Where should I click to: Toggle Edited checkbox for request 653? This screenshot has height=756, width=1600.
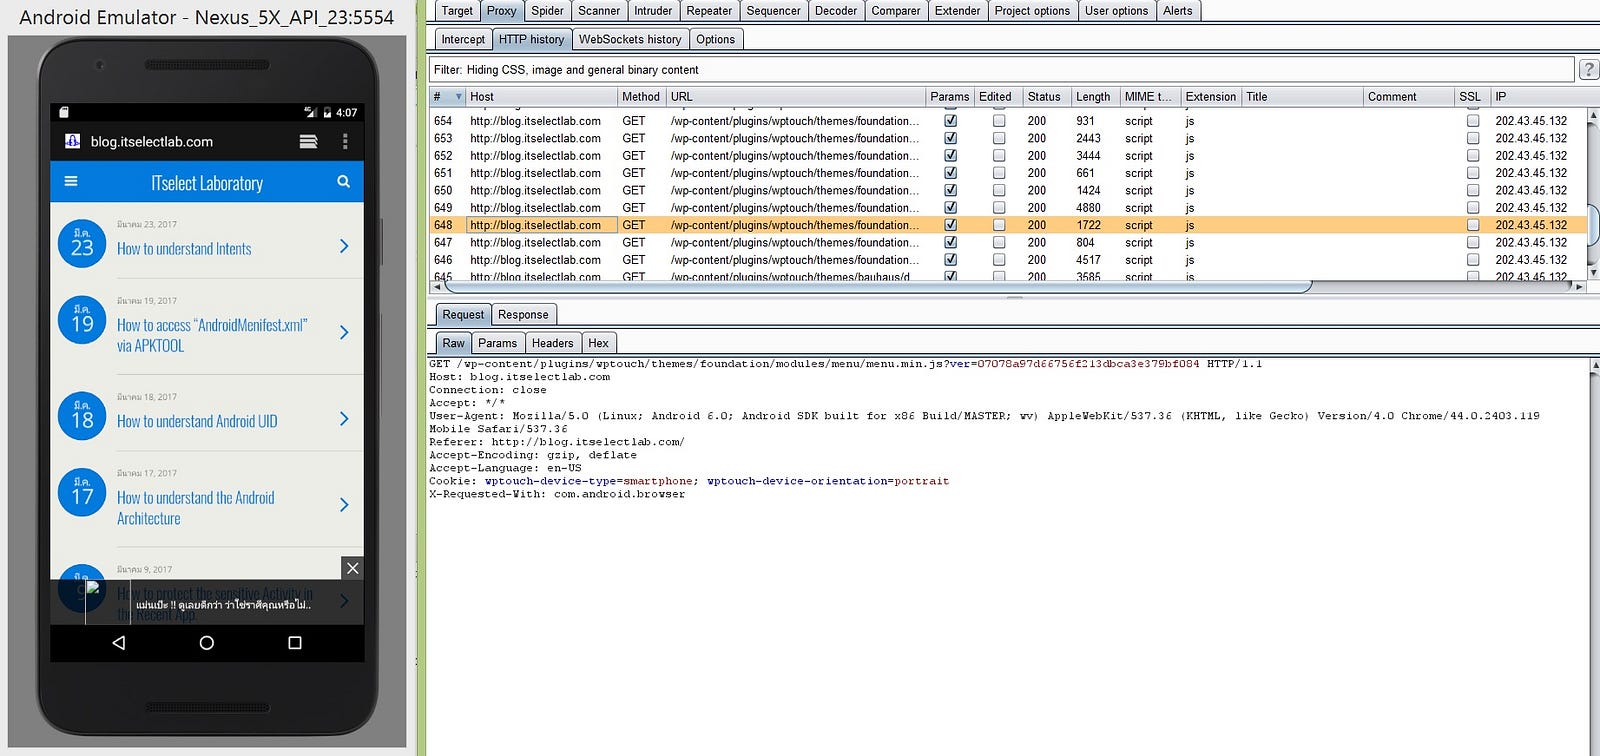coord(999,138)
